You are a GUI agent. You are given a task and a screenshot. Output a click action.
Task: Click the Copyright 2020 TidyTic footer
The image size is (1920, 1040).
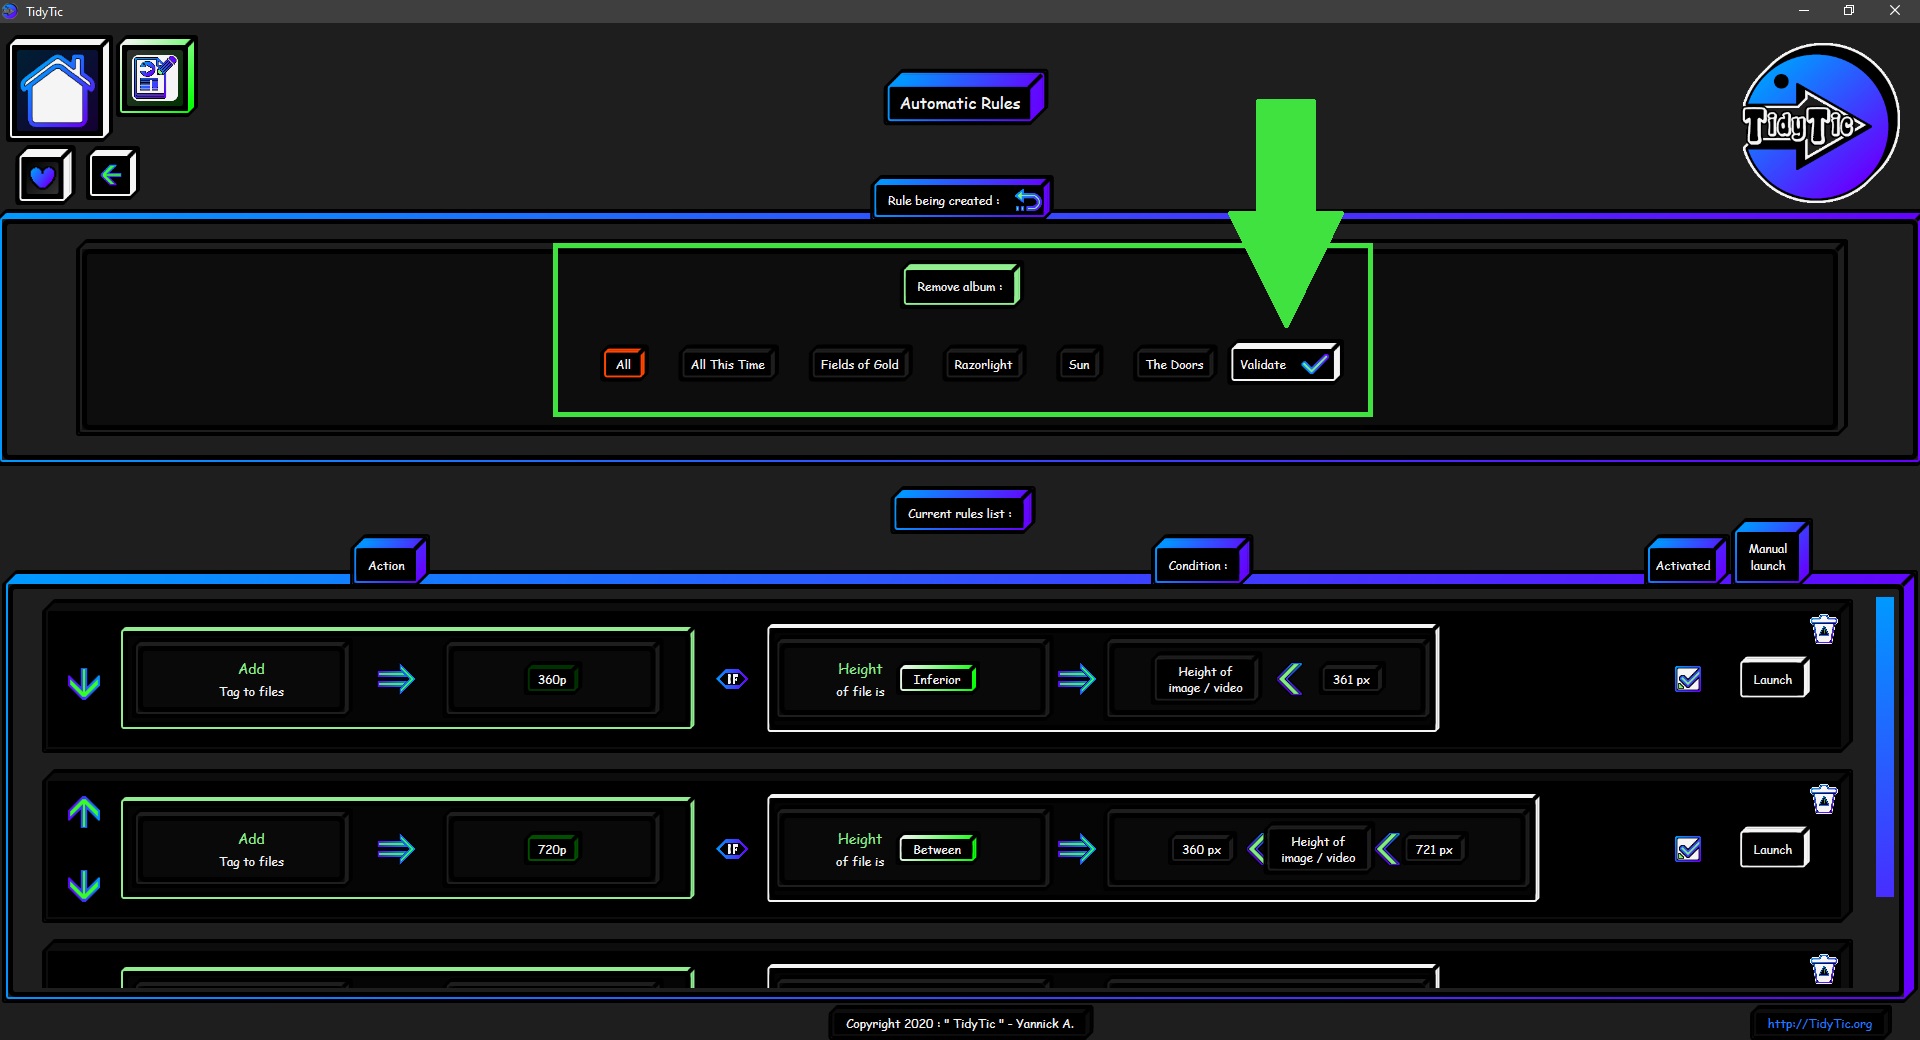click(x=960, y=1023)
